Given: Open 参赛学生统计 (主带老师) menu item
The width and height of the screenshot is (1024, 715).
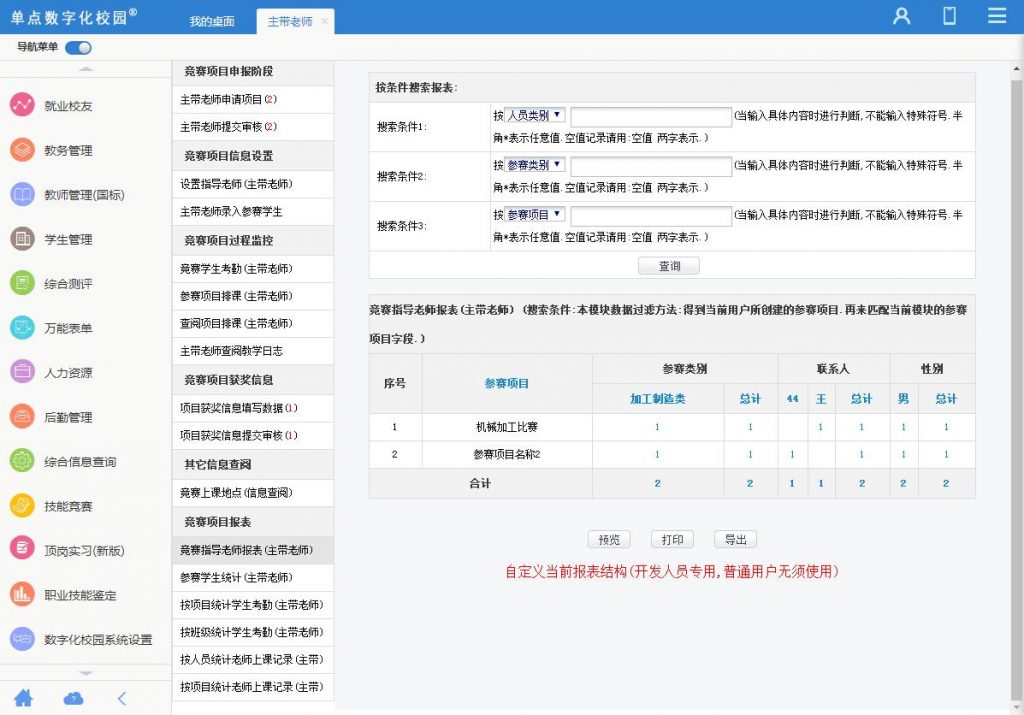Looking at the screenshot, I should coord(236,577).
